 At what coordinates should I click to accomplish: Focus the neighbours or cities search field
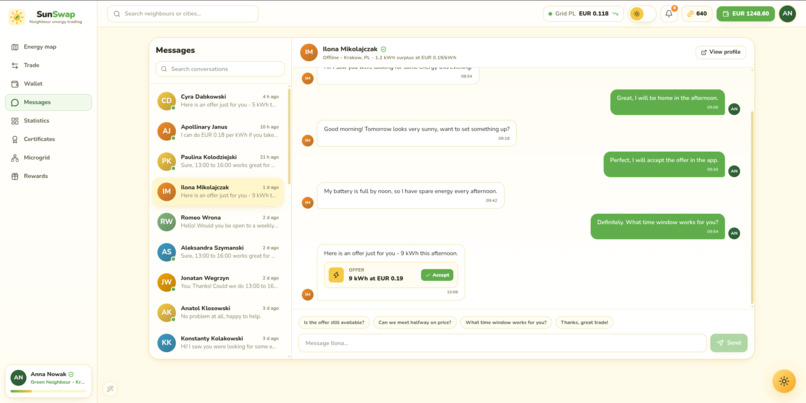[x=183, y=14]
